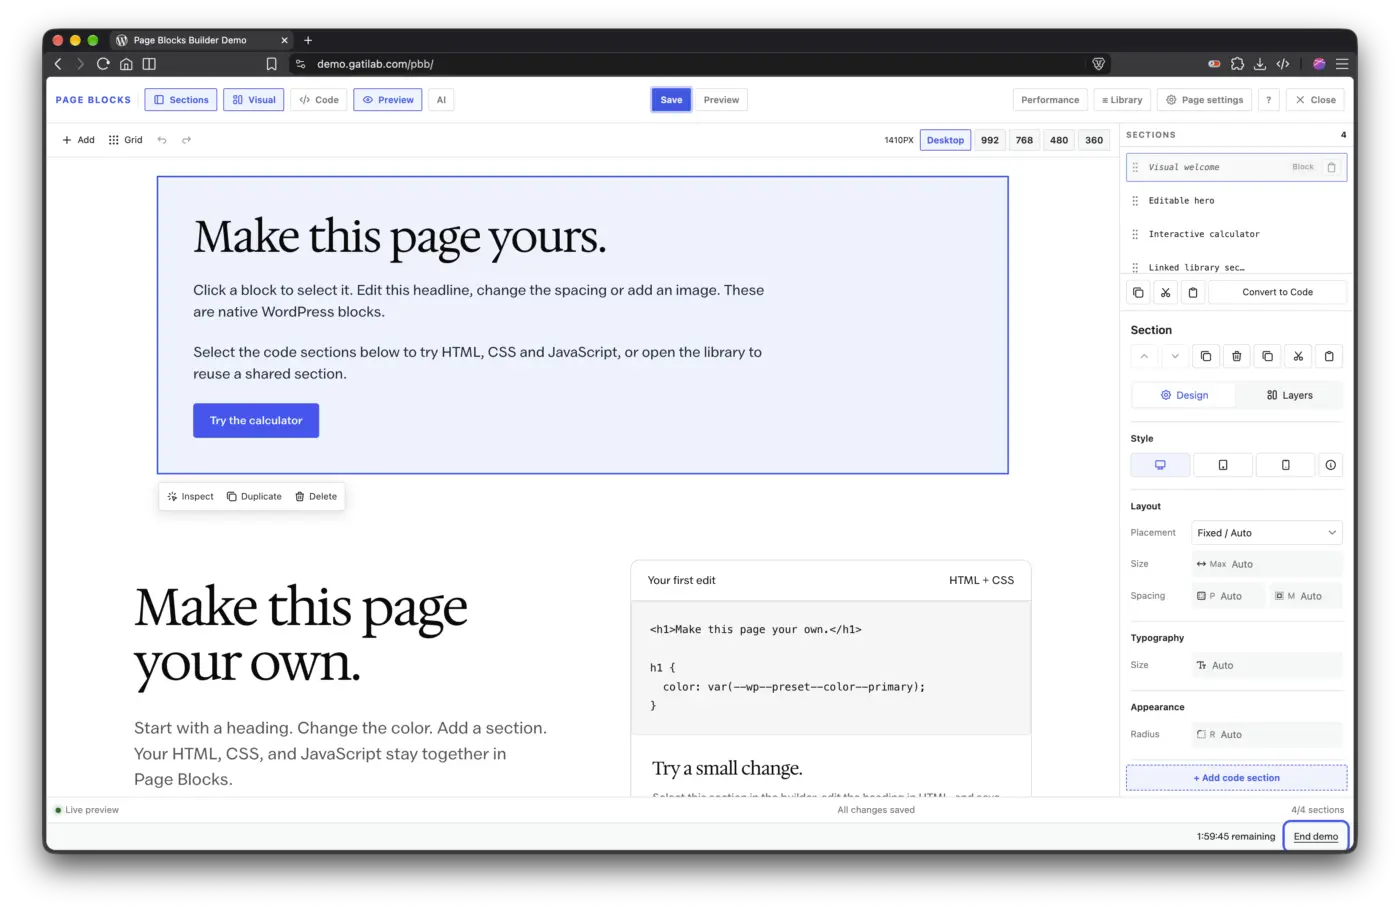
Task: Click Convert to Code button
Action: click(1277, 293)
